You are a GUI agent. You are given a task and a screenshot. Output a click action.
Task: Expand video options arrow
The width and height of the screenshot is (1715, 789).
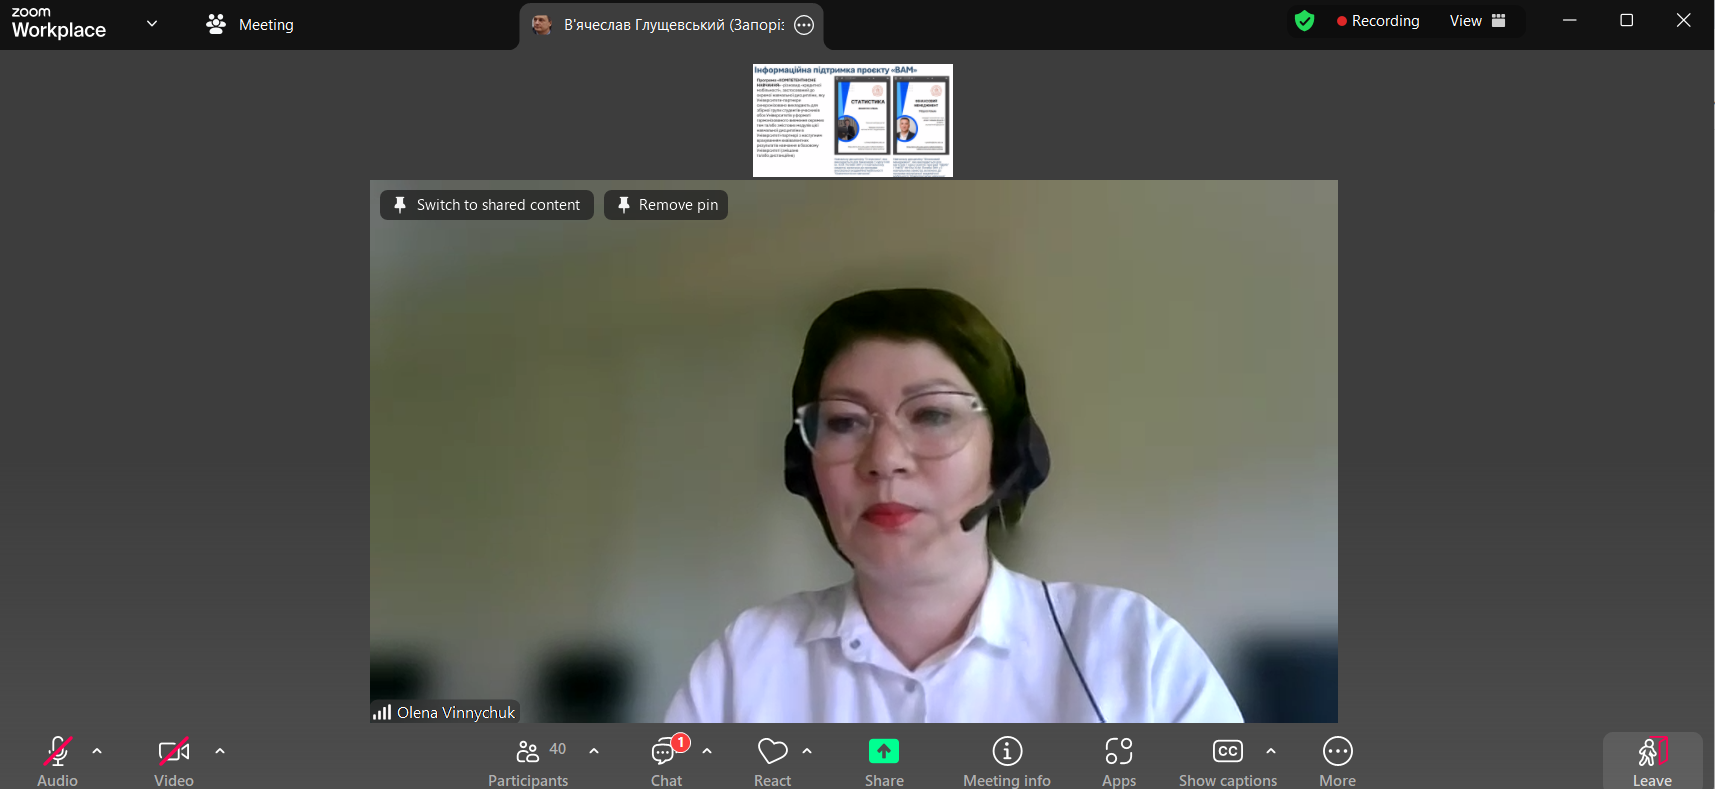click(220, 751)
